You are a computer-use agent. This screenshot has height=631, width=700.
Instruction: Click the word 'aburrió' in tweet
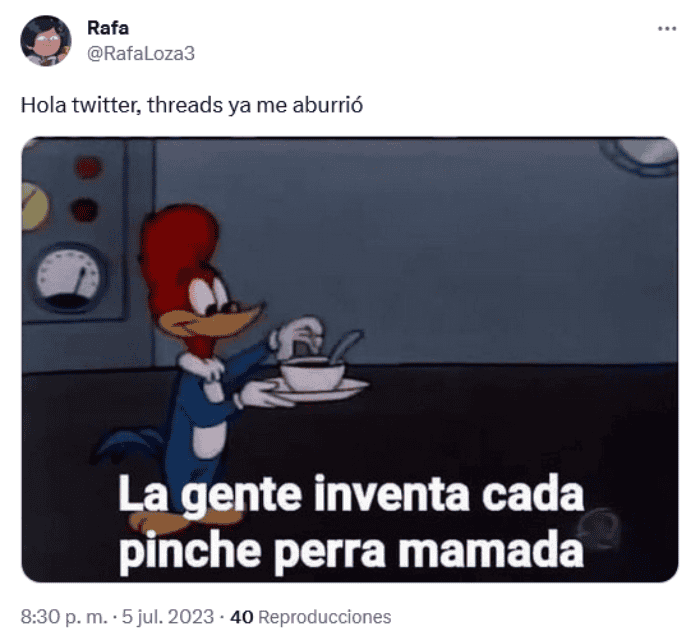click(328, 105)
